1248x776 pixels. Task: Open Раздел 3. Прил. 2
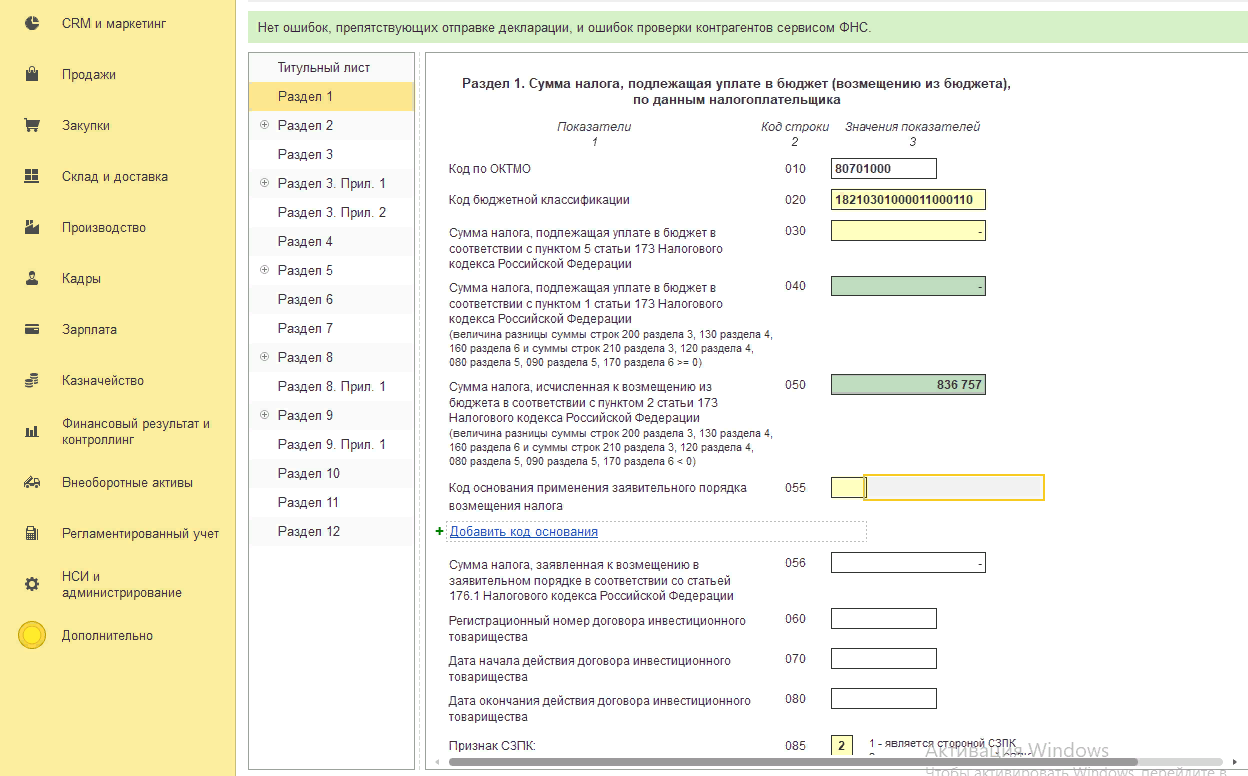click(331, 212)
